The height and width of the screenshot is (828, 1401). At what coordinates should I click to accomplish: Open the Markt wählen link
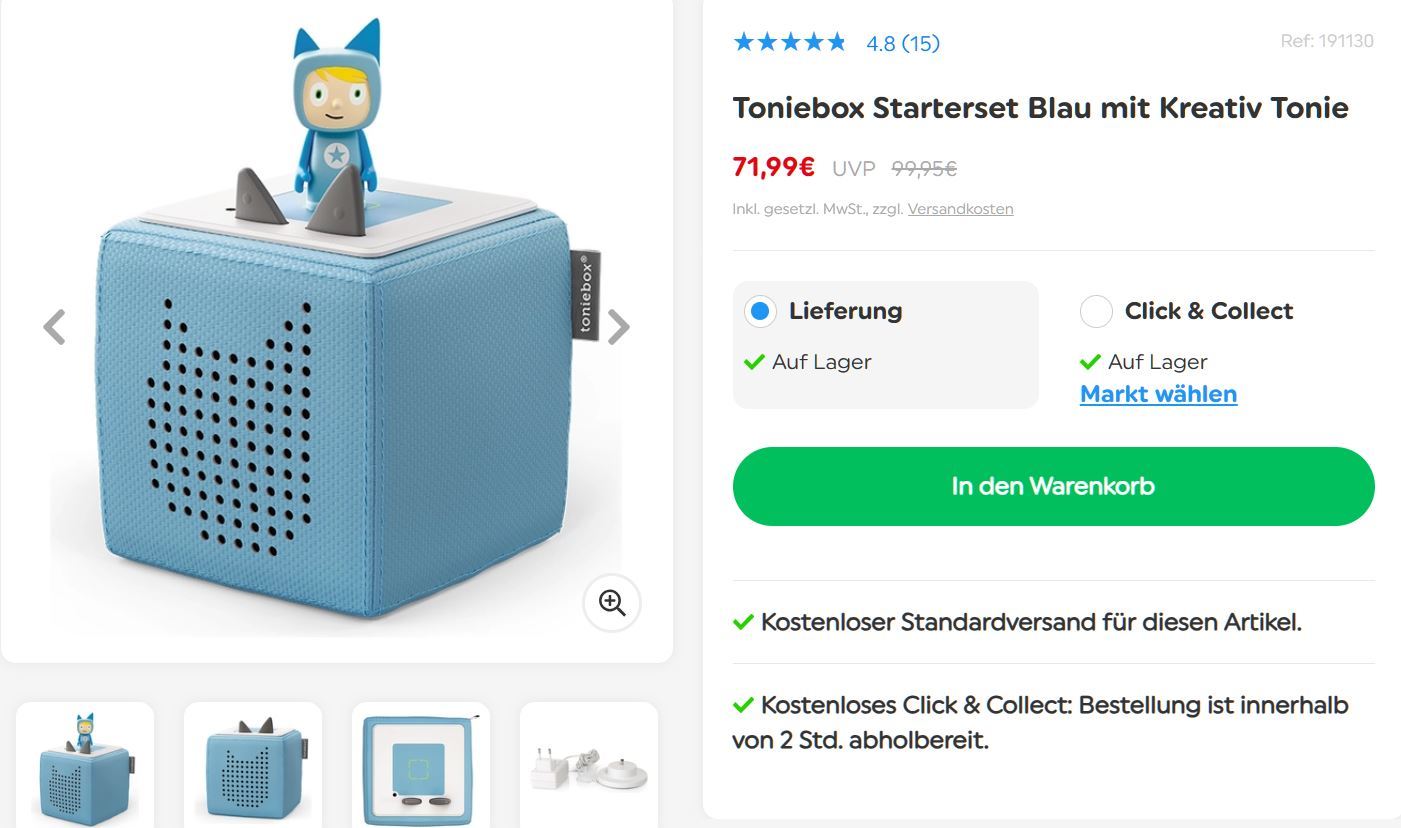click(1158, 394)
